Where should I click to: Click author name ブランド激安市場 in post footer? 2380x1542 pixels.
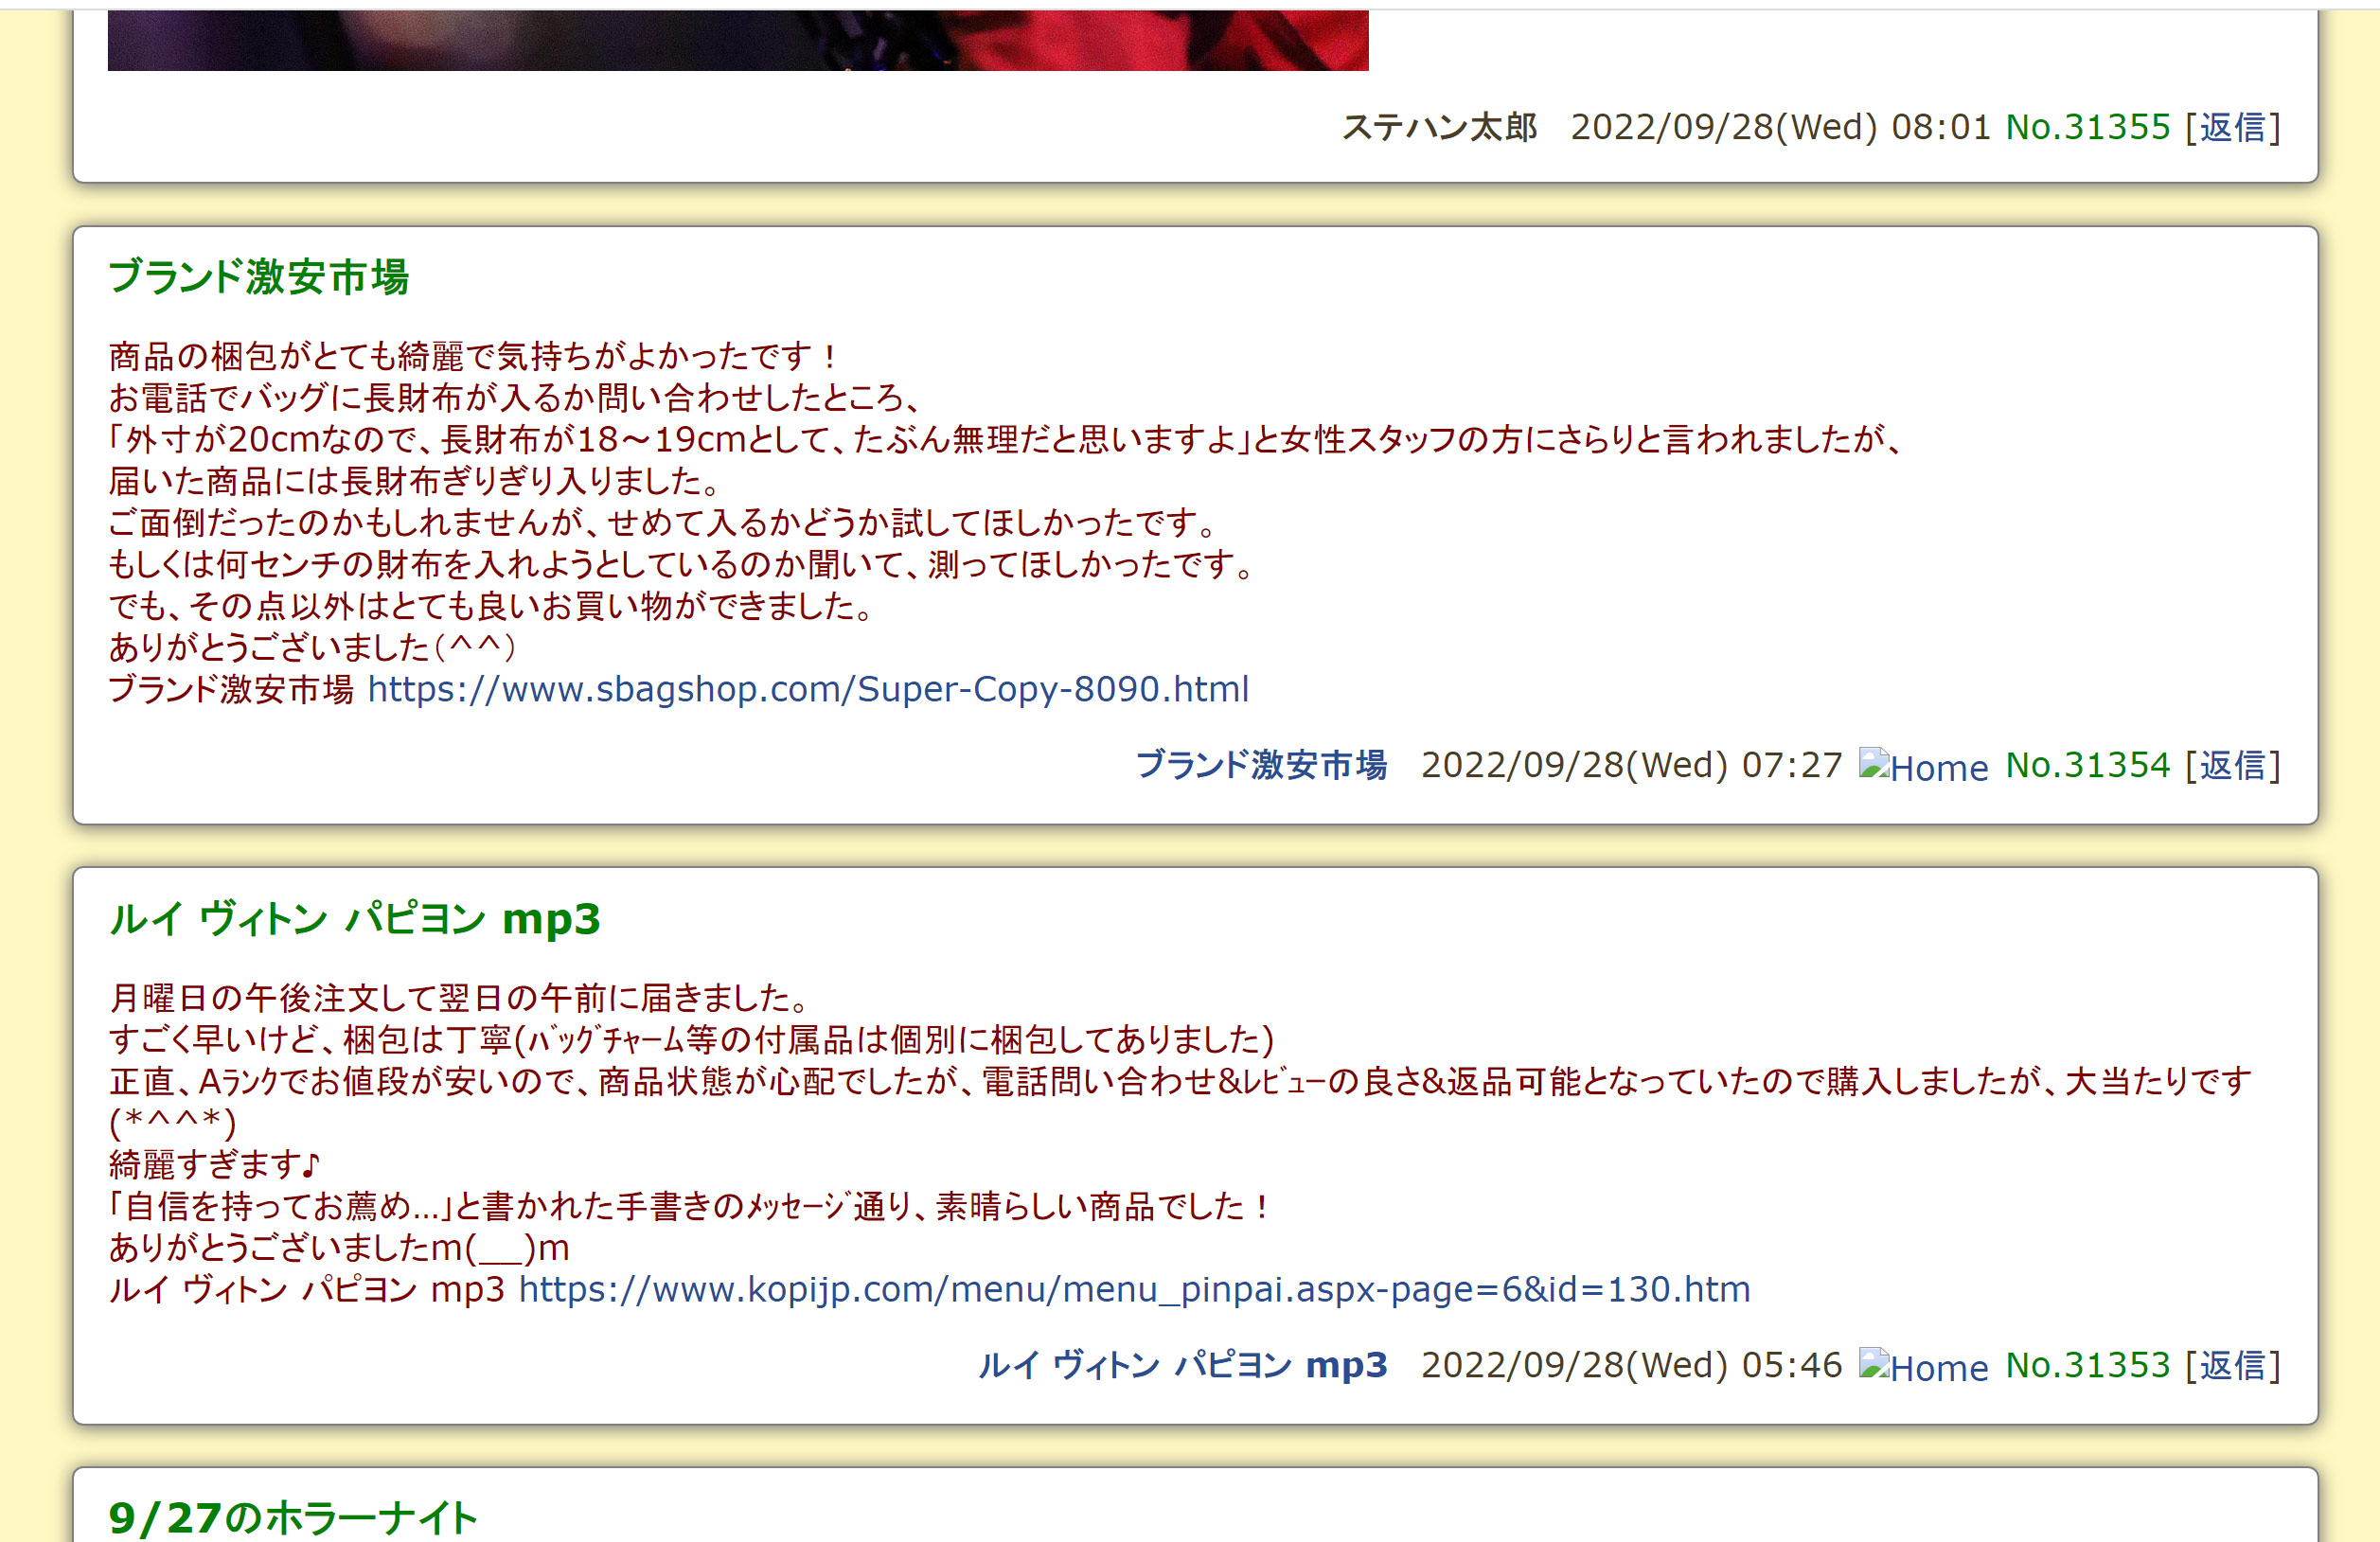(x=1261, y=765)
